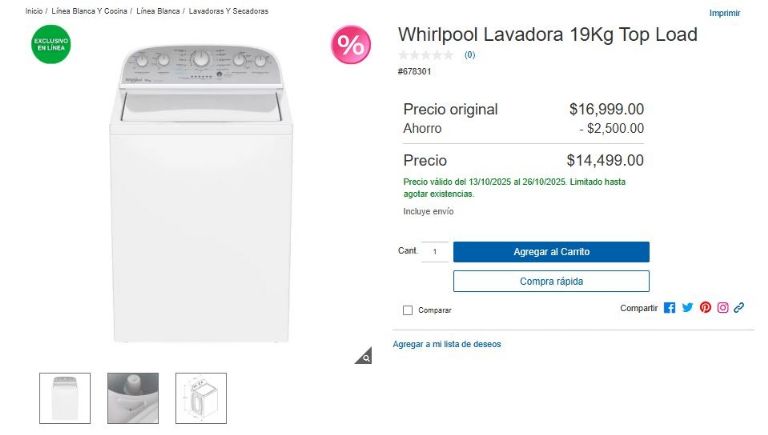This screenshot has height=435, width=768.
Task: Select the first washer front thumbnail
Action: [65, 398]
